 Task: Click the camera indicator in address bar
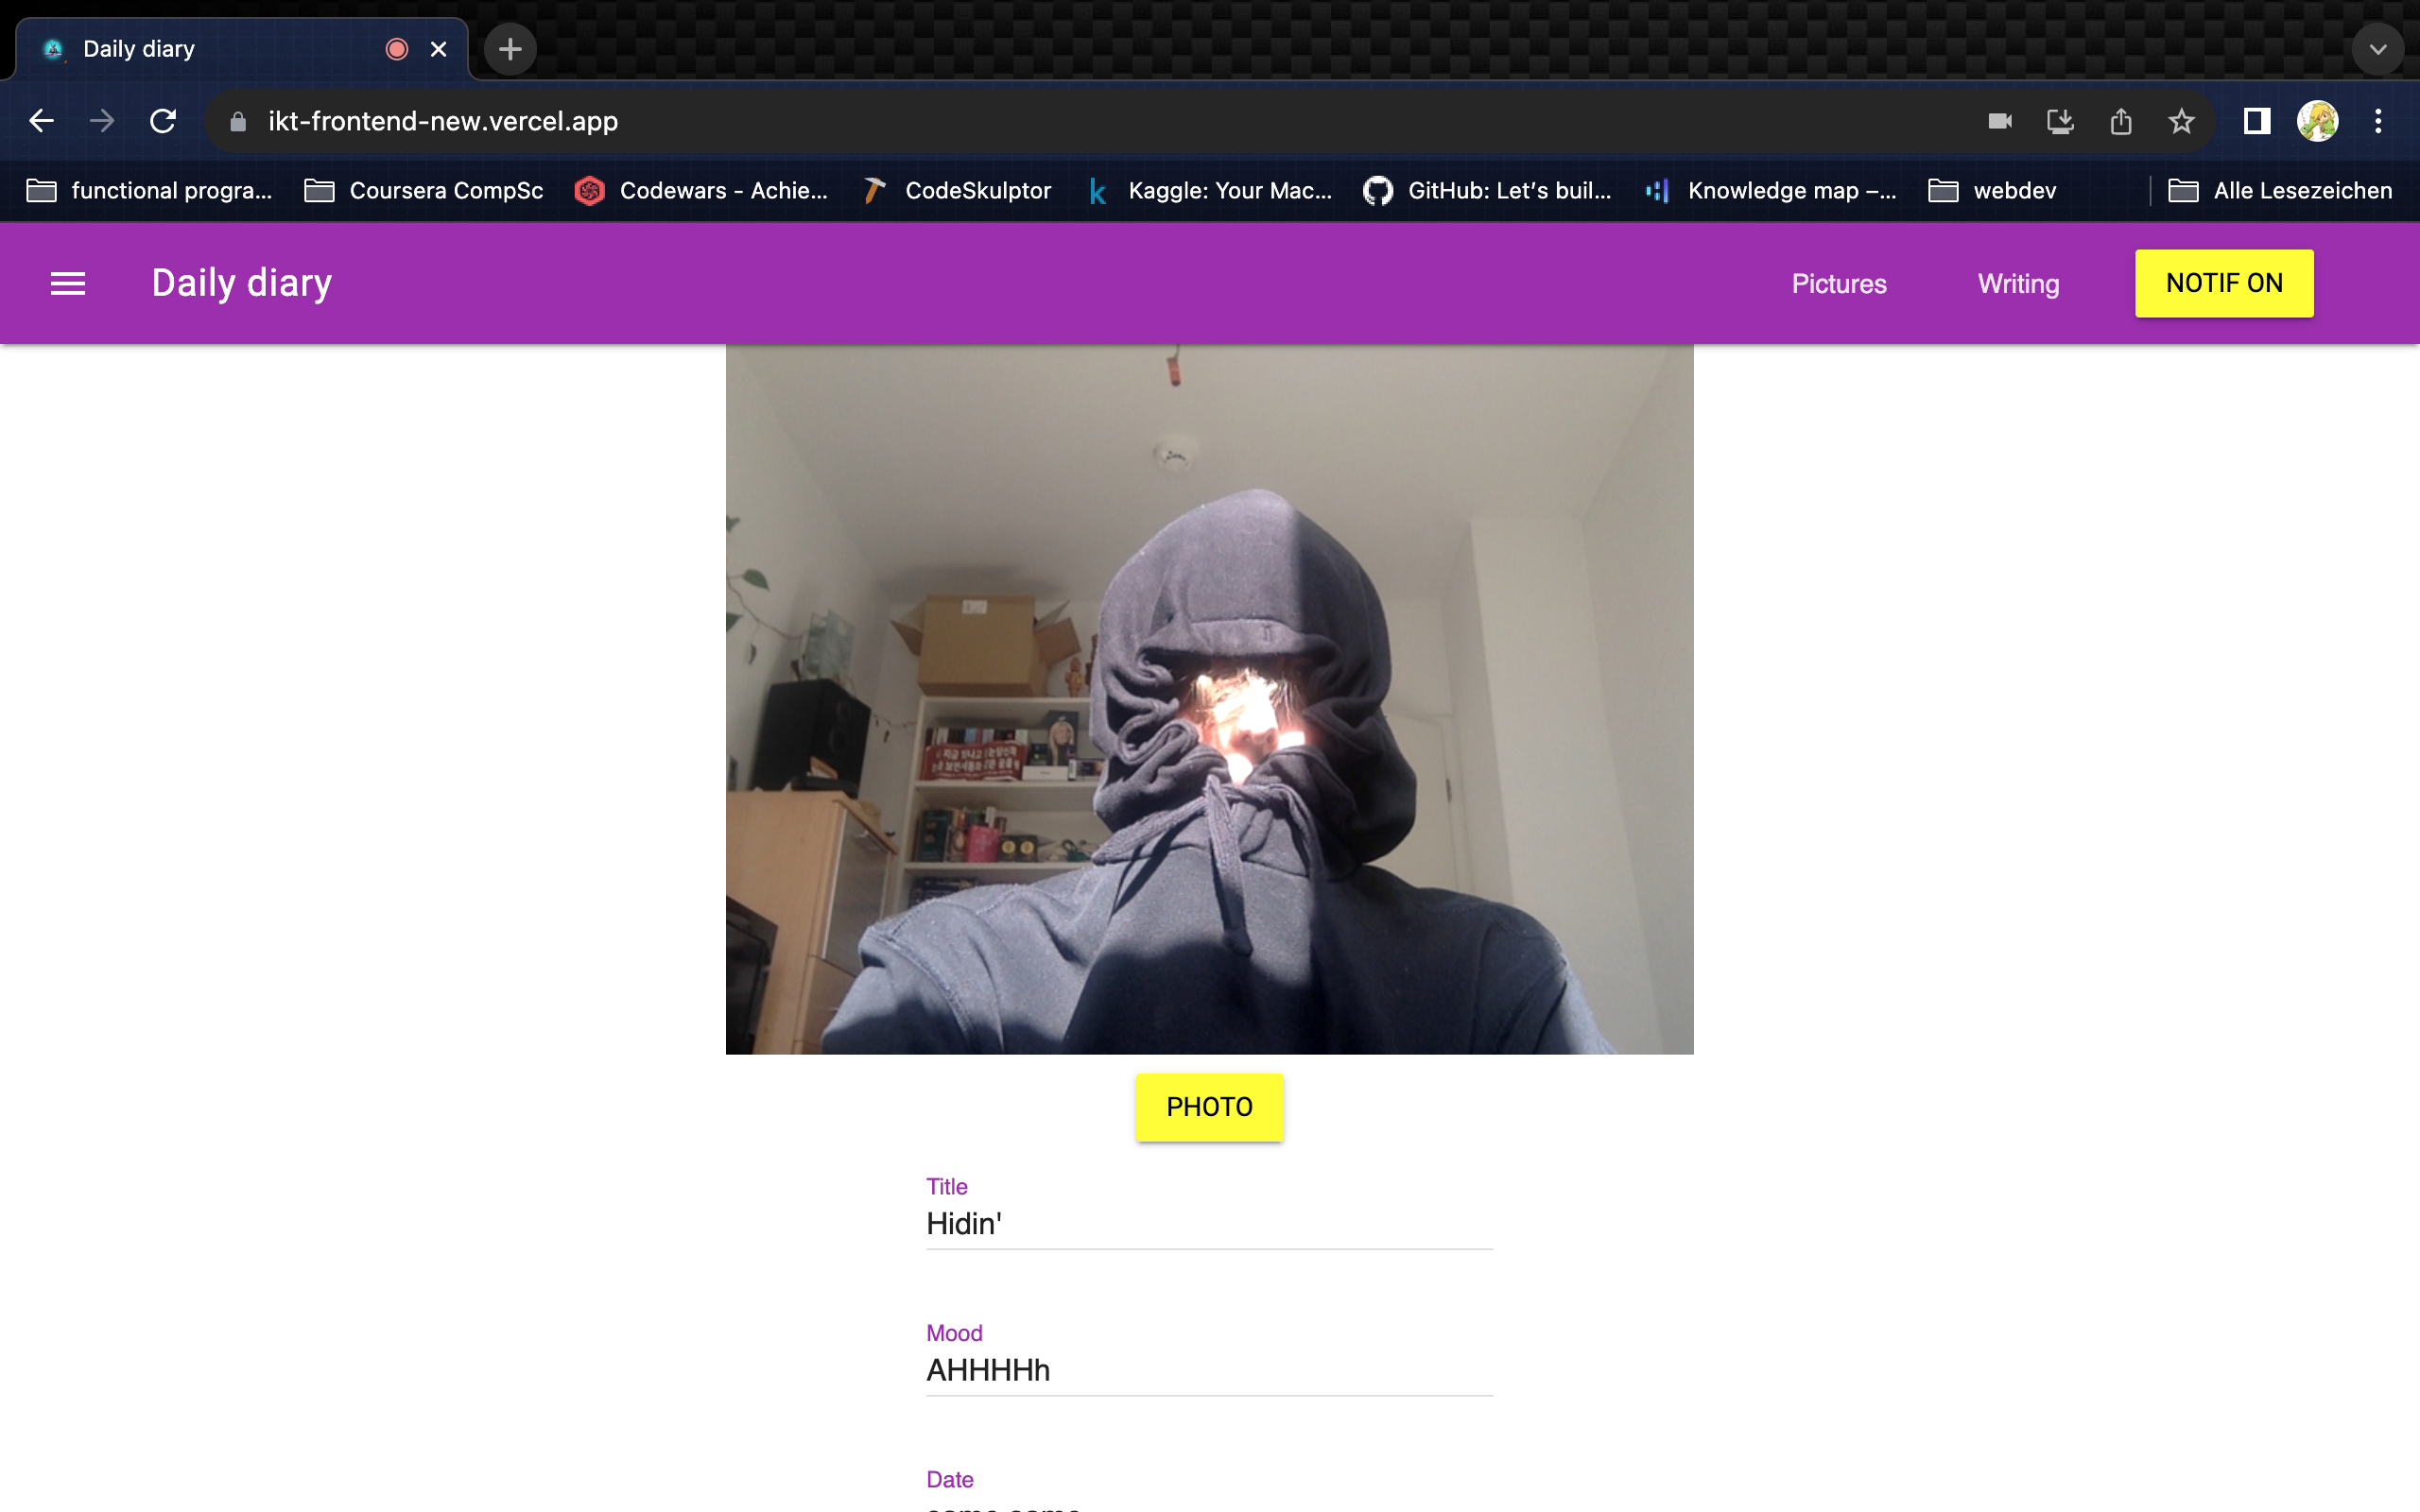click(1999, 121)
